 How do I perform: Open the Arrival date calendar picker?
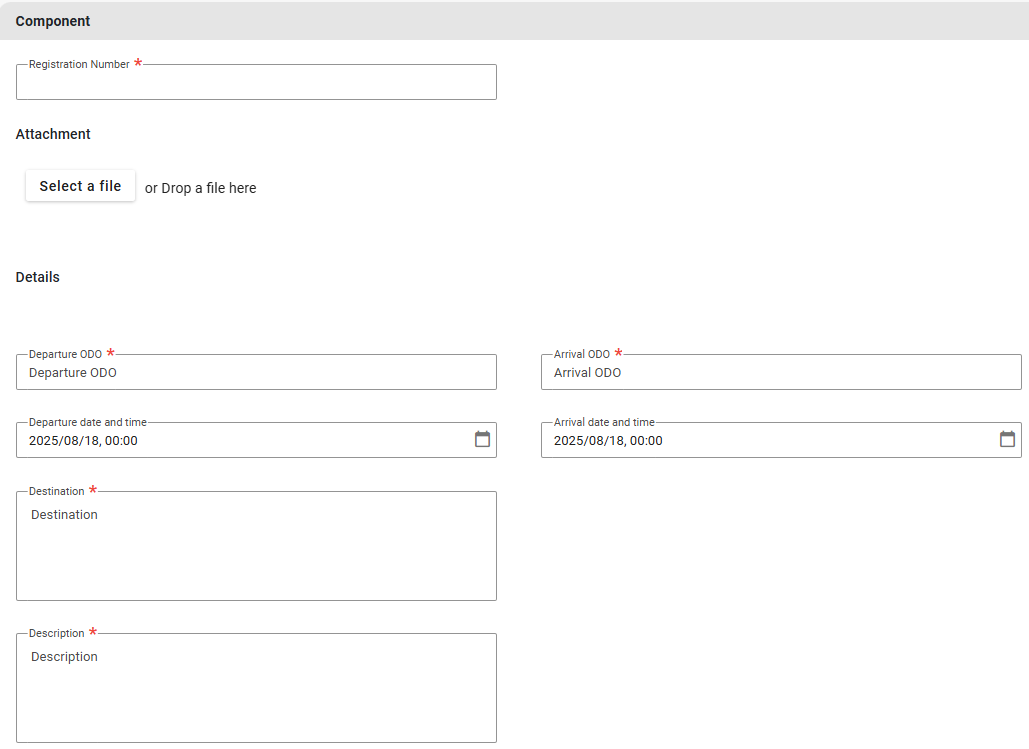coord(1007,440)
